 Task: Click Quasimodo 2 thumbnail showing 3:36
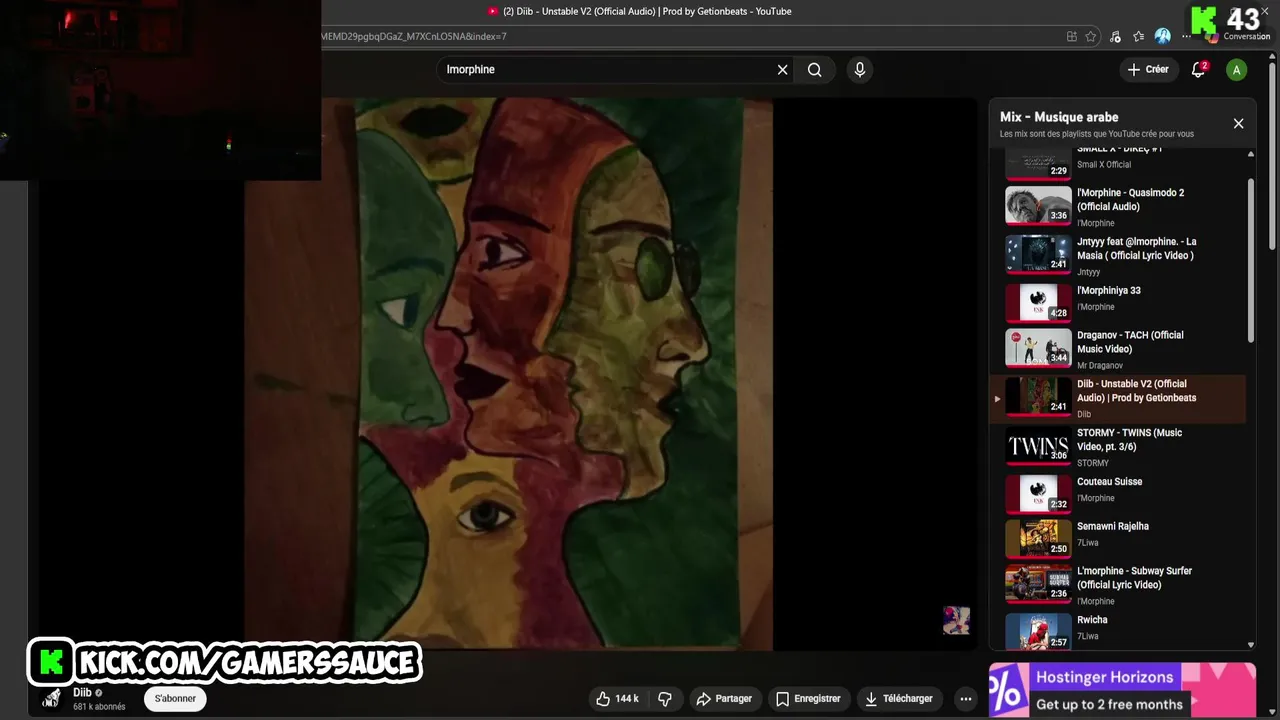pos(1038,205)
